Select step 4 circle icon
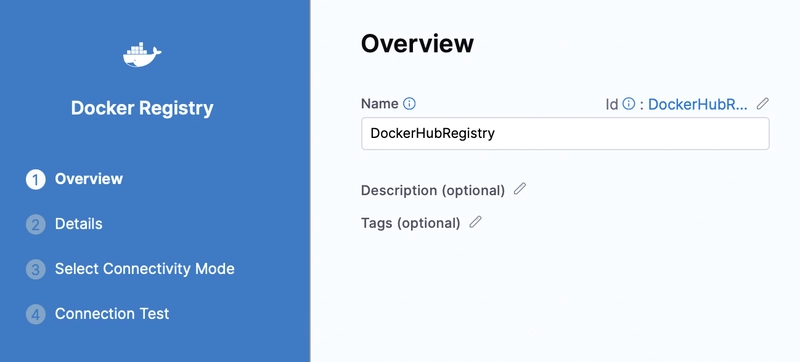 tap(36, 314)
